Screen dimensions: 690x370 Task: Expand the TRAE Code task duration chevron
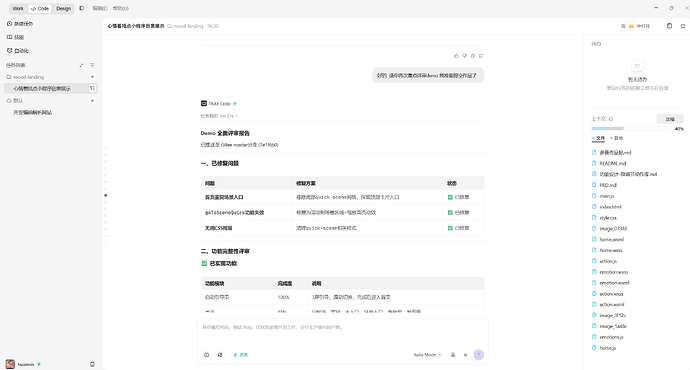pos(237,116)
